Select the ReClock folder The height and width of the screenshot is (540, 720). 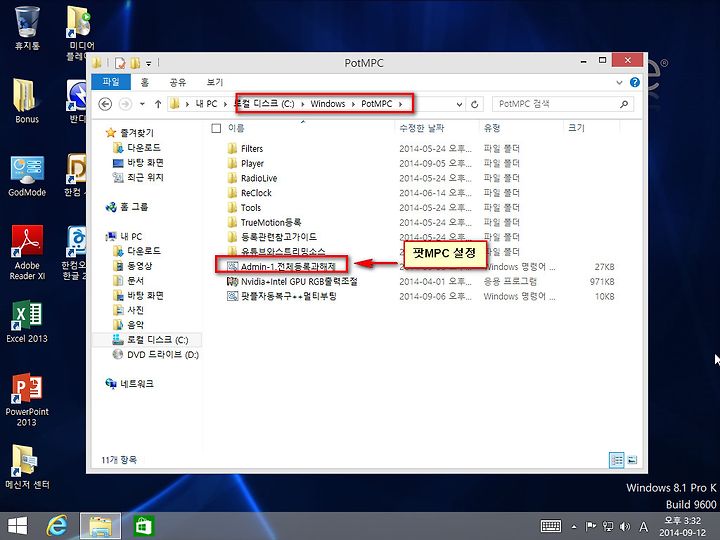(250, 193)
